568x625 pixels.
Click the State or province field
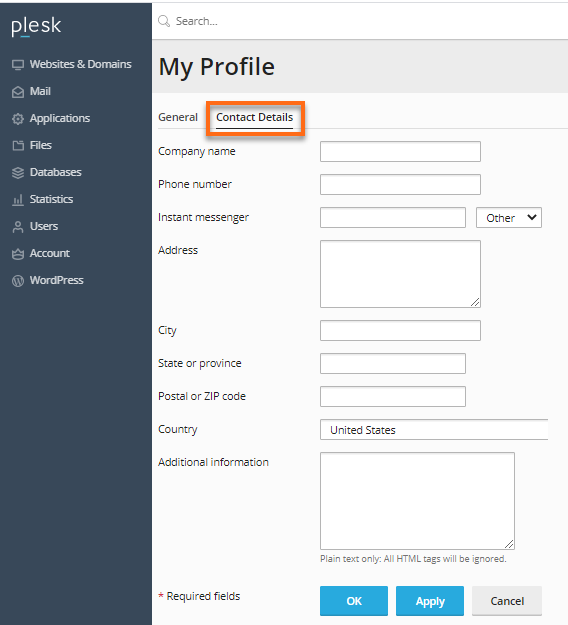(x=393, y=364)
